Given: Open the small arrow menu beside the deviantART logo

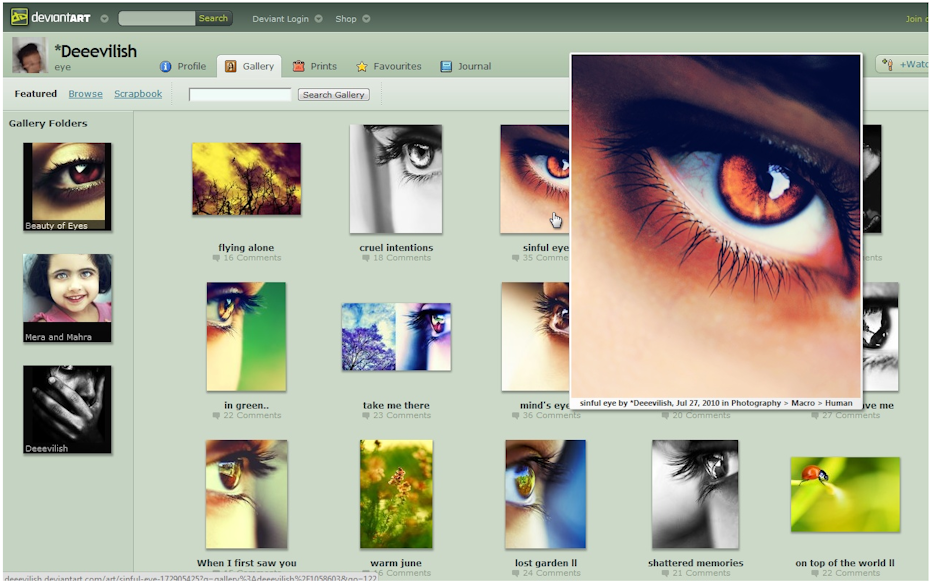Looking at the screenshot, I should click(x=104, y=18).
